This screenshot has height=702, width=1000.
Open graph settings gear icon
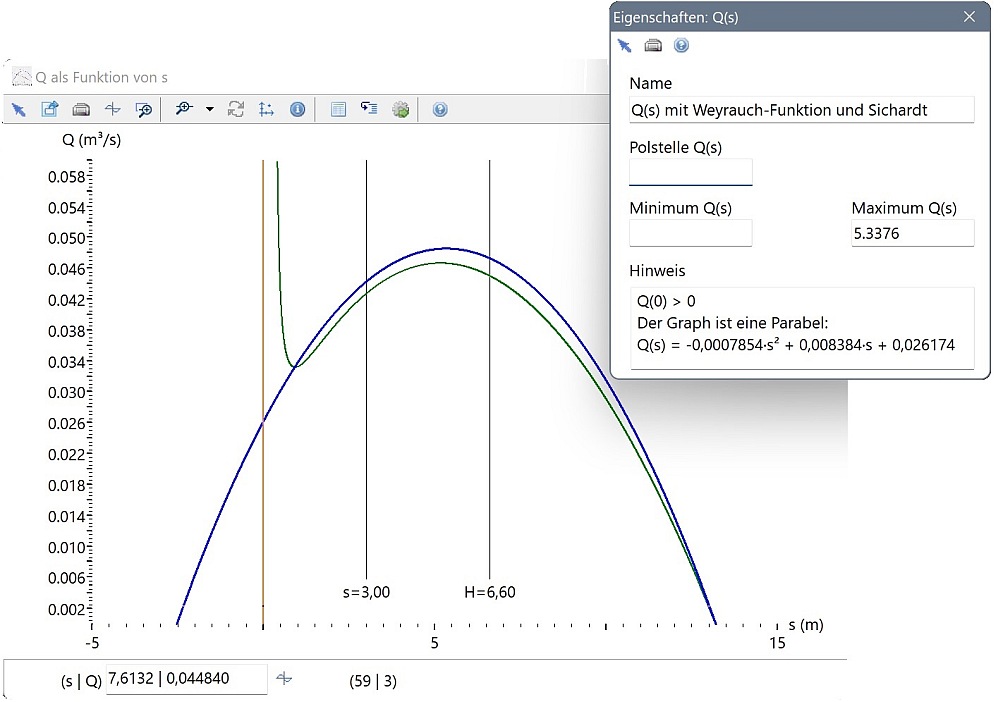(400, 110)
